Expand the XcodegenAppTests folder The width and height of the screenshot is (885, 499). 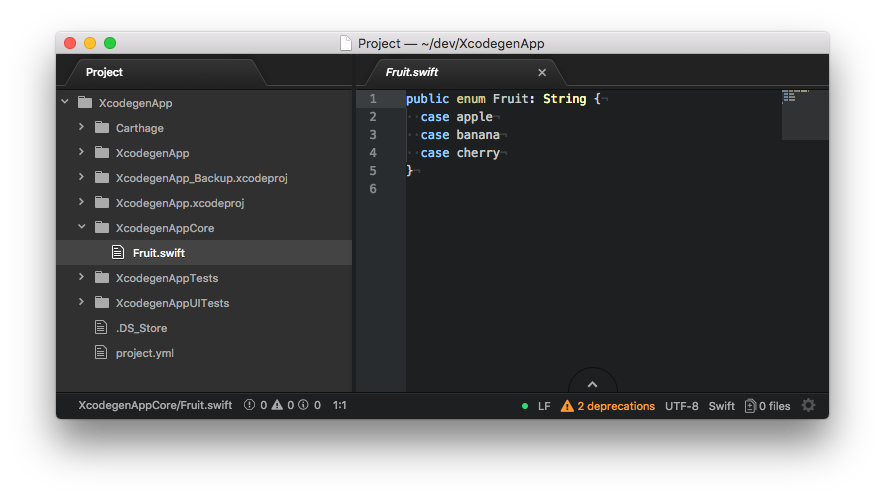81,277
